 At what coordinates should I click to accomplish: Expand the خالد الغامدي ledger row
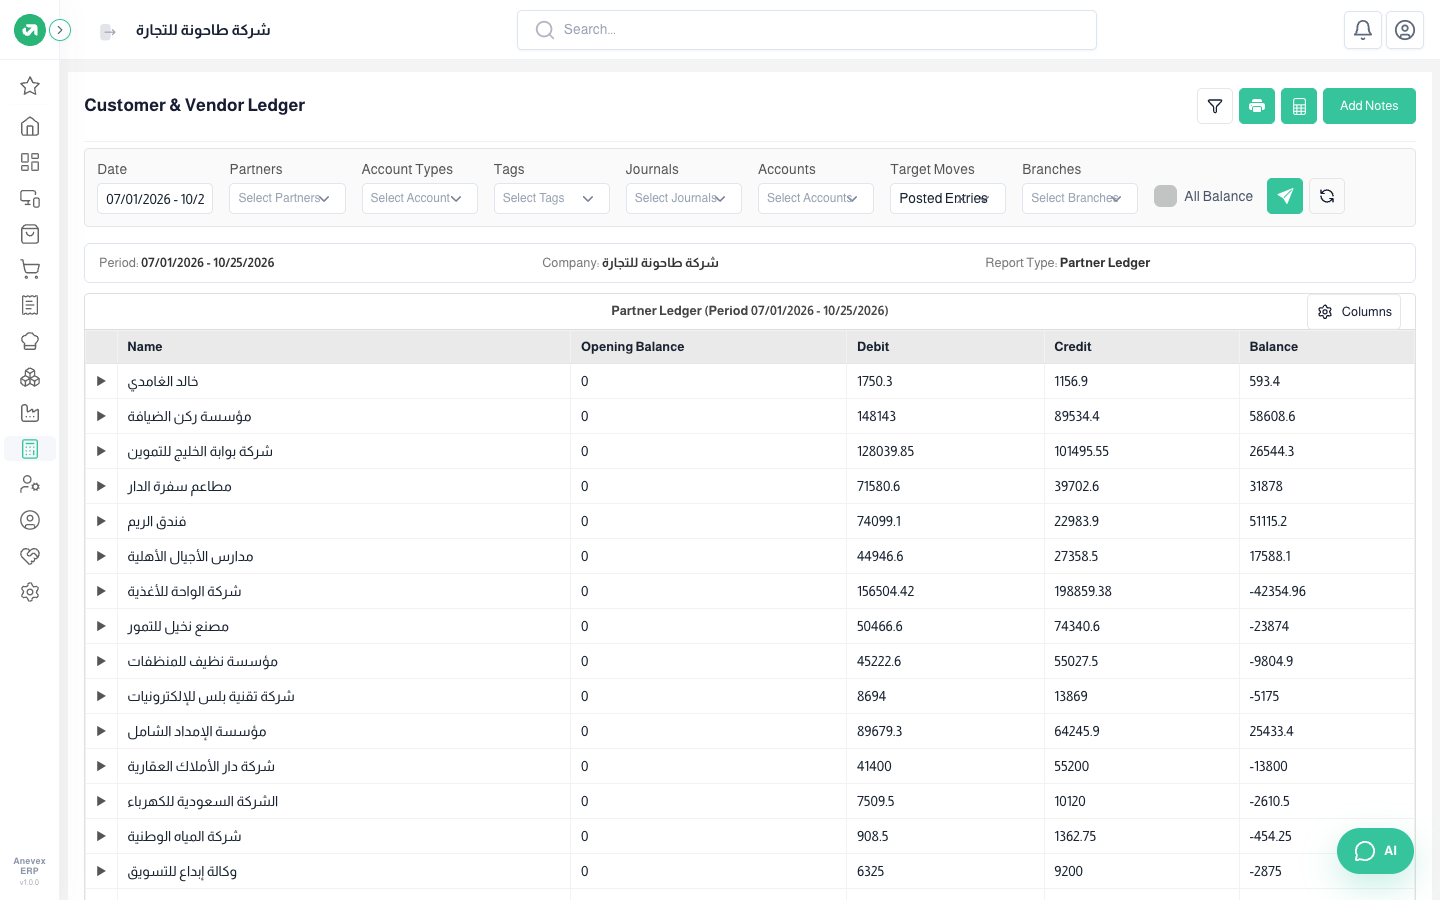pos(101,381)
